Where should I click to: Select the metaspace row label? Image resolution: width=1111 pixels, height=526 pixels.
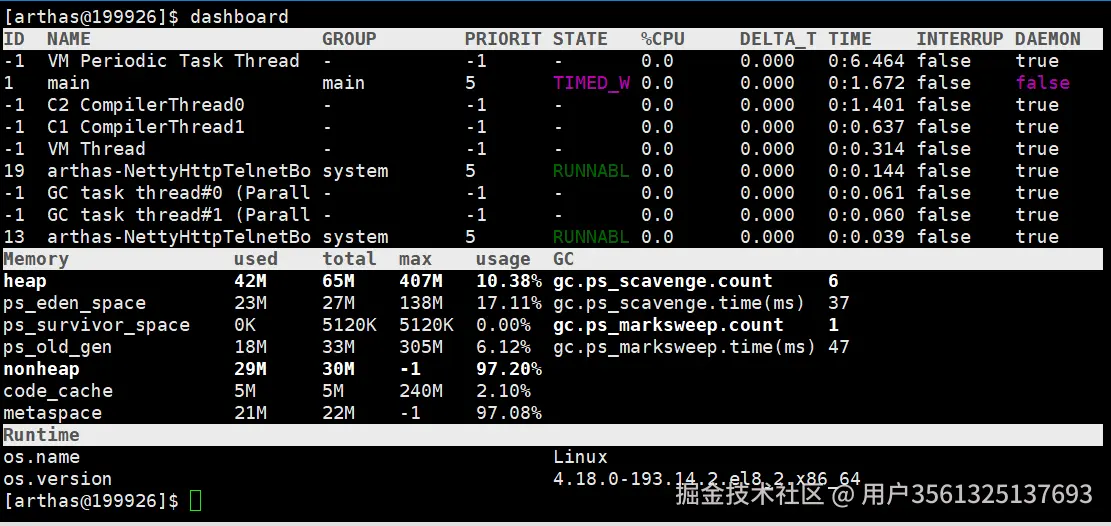point(52,413)
